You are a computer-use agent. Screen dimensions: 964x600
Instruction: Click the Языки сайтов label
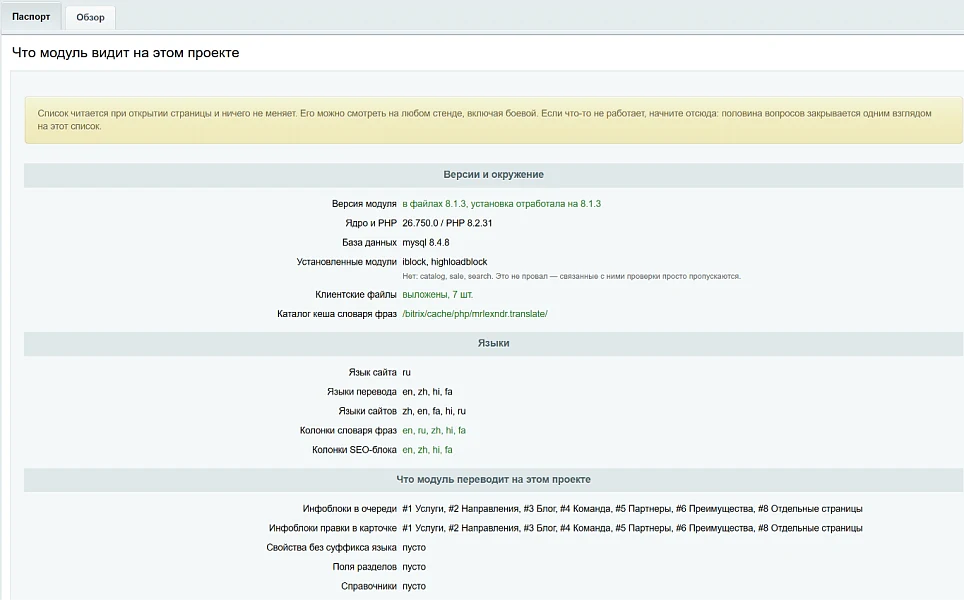367,411
